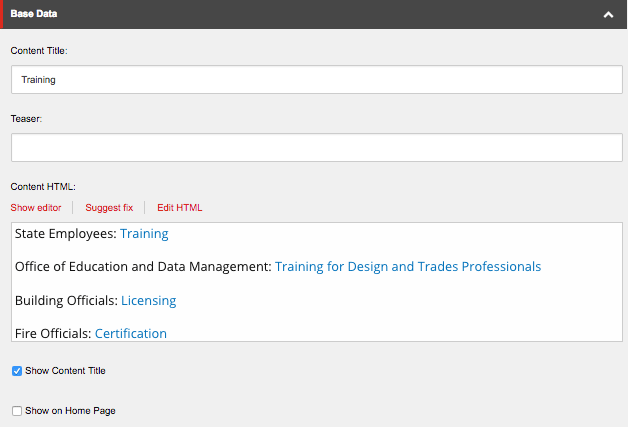Click the 'Content Title:' field label
This screenshot has height=427, width=628.
[x=38, y=50]
